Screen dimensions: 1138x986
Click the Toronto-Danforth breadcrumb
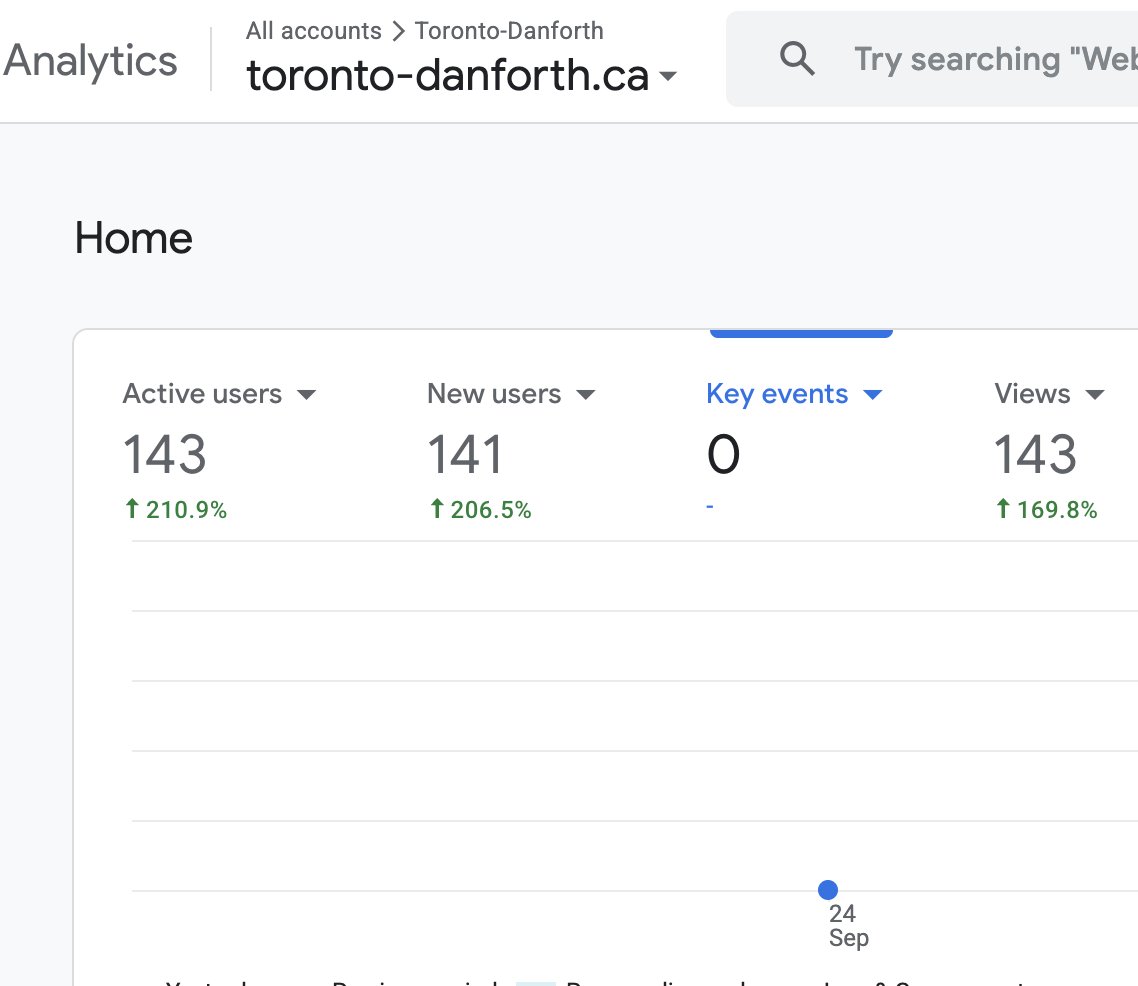pyautogui.click(x=509, y=30)
